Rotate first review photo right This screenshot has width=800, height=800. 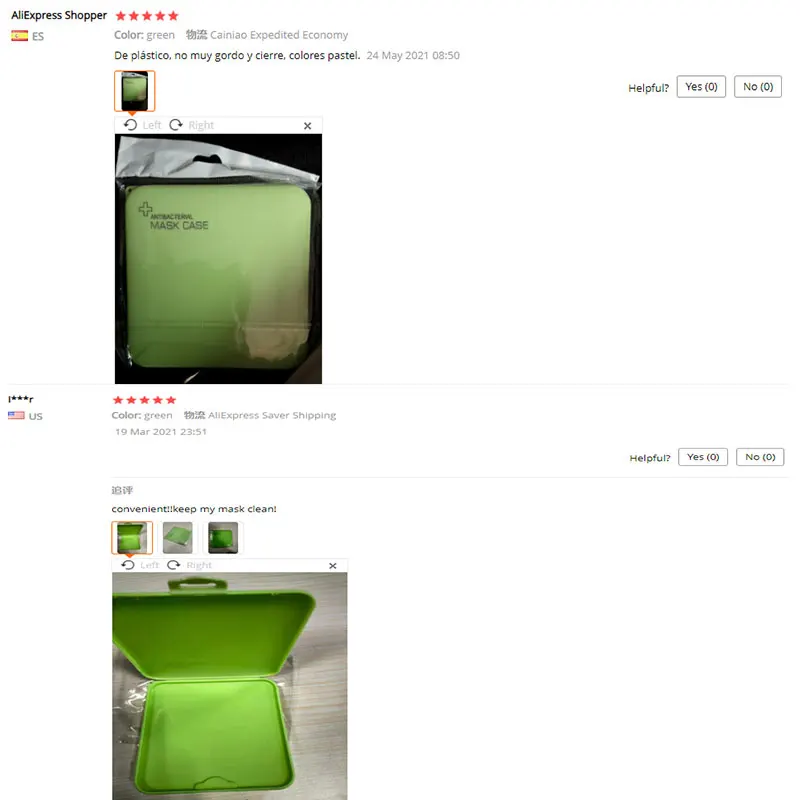point(191,125)
